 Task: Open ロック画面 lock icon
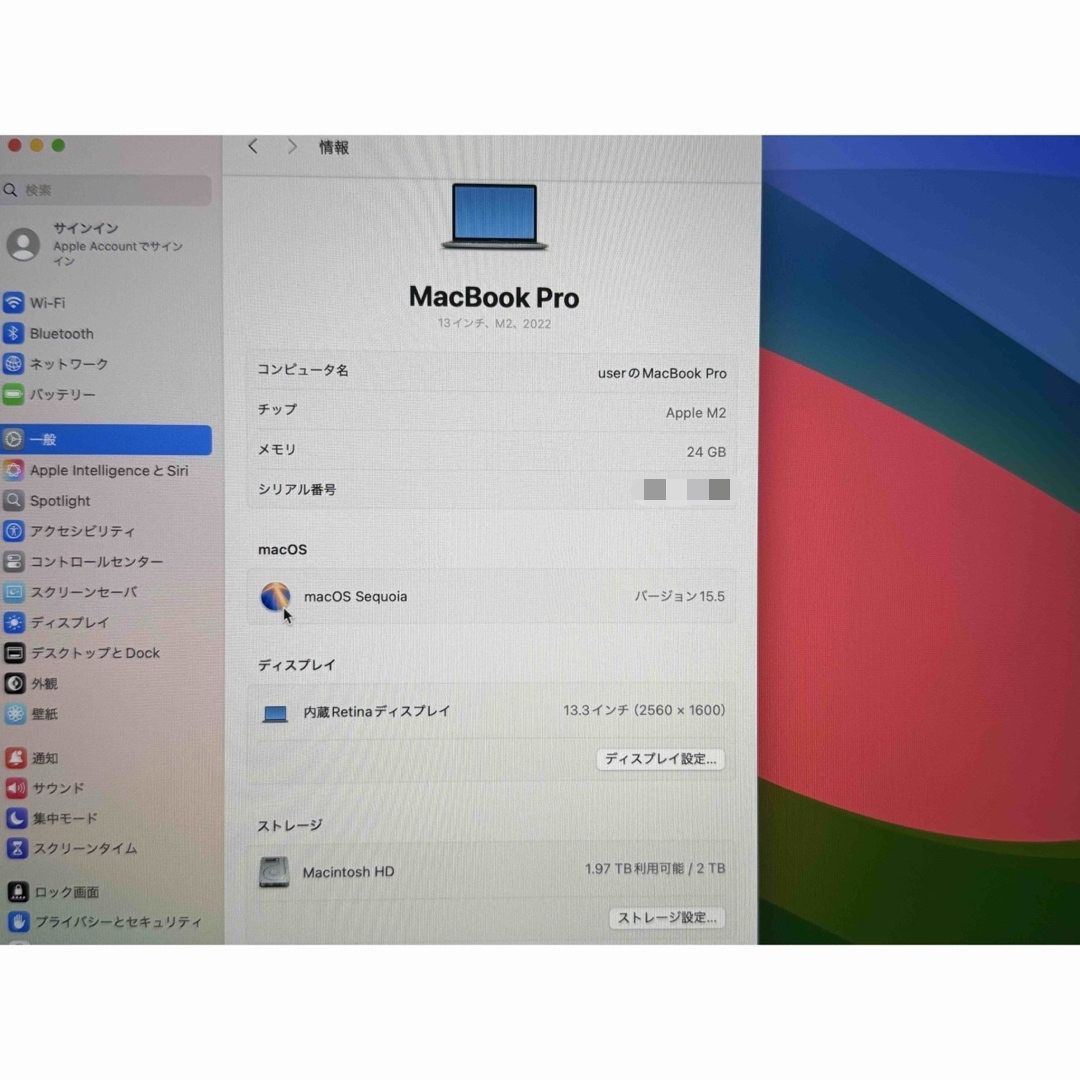click(18, 892)
